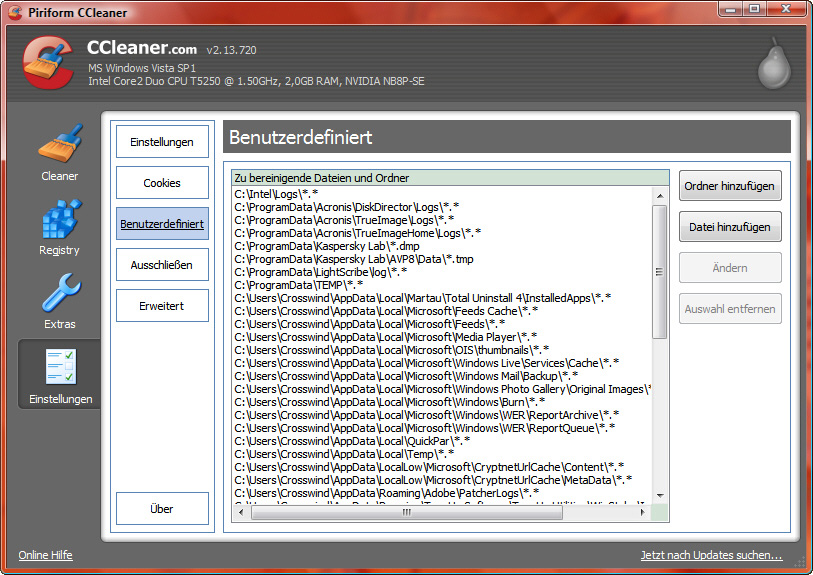This screenshot has height=575, width=813.
Task: Open the Registry section icon
Action: tap(59, 219)
